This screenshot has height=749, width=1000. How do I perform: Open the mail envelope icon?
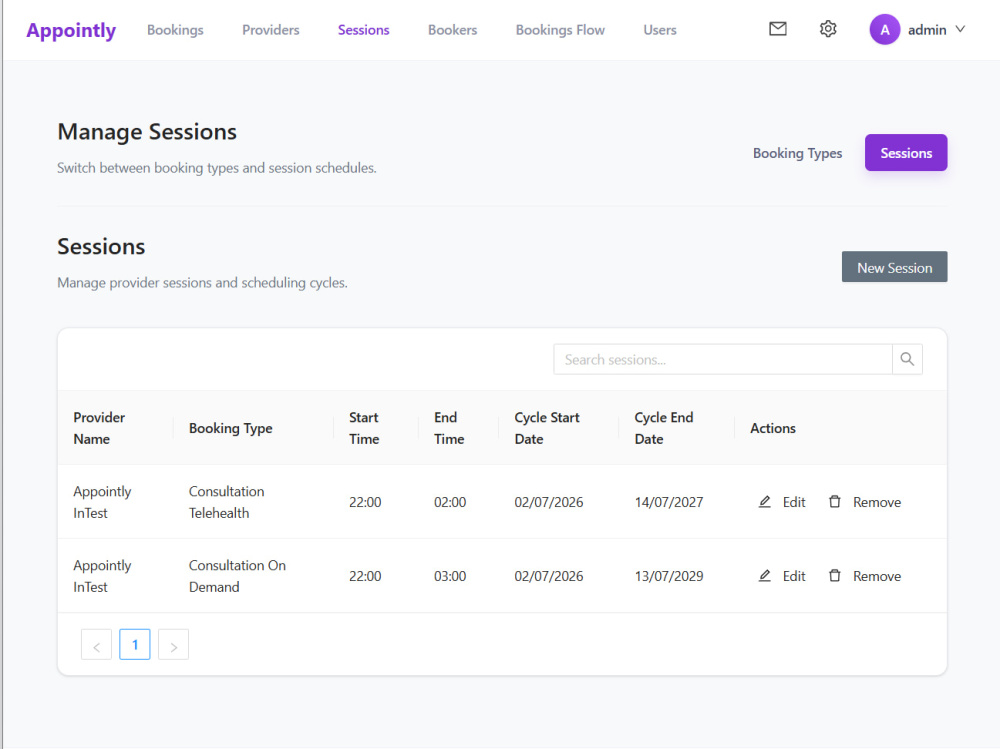tap(777, 29)
